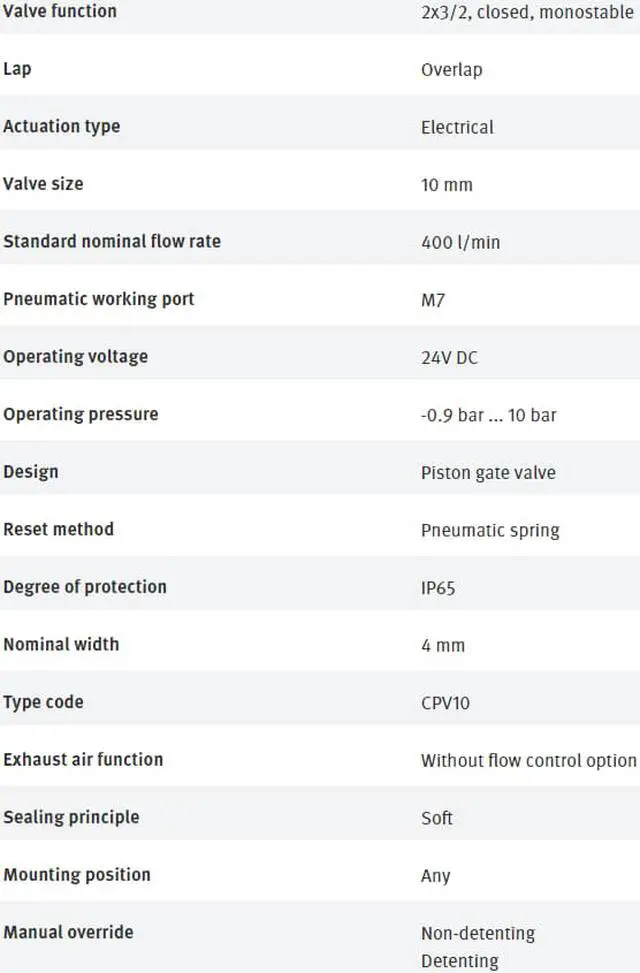This screenshot has width=640, height=973.
Task: Click the "CPV10" type code value
Action: pyautogui.click(x=445, y=703)
